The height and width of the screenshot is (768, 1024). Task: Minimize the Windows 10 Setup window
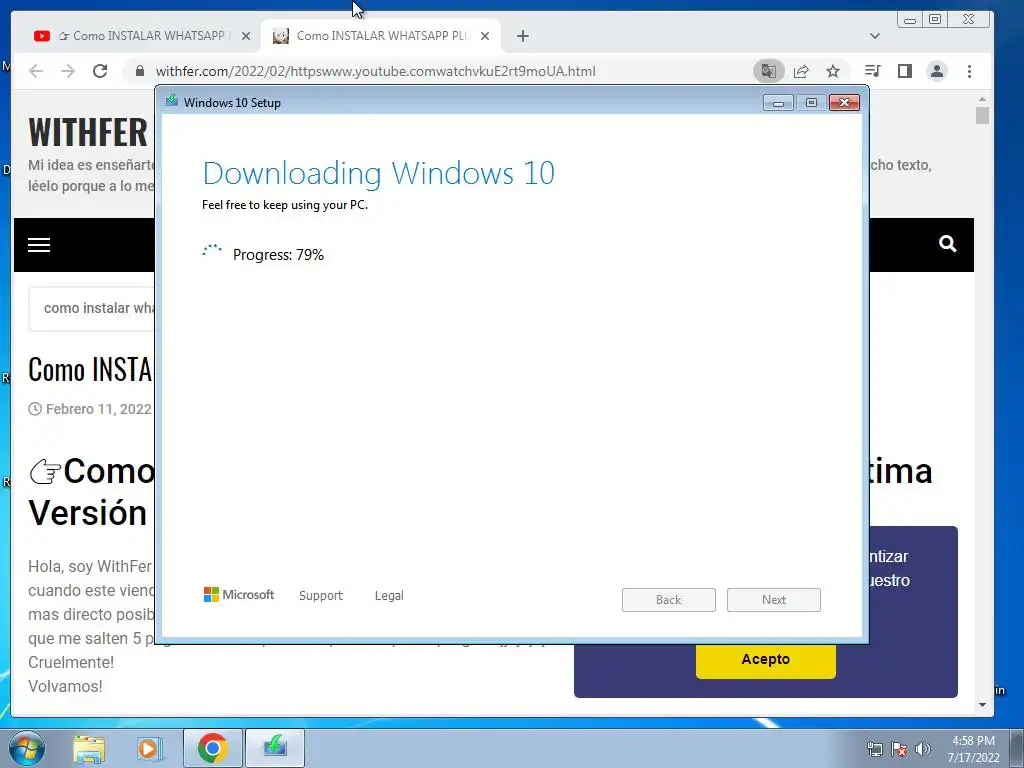pyautogui.click(x=778, y=103)
